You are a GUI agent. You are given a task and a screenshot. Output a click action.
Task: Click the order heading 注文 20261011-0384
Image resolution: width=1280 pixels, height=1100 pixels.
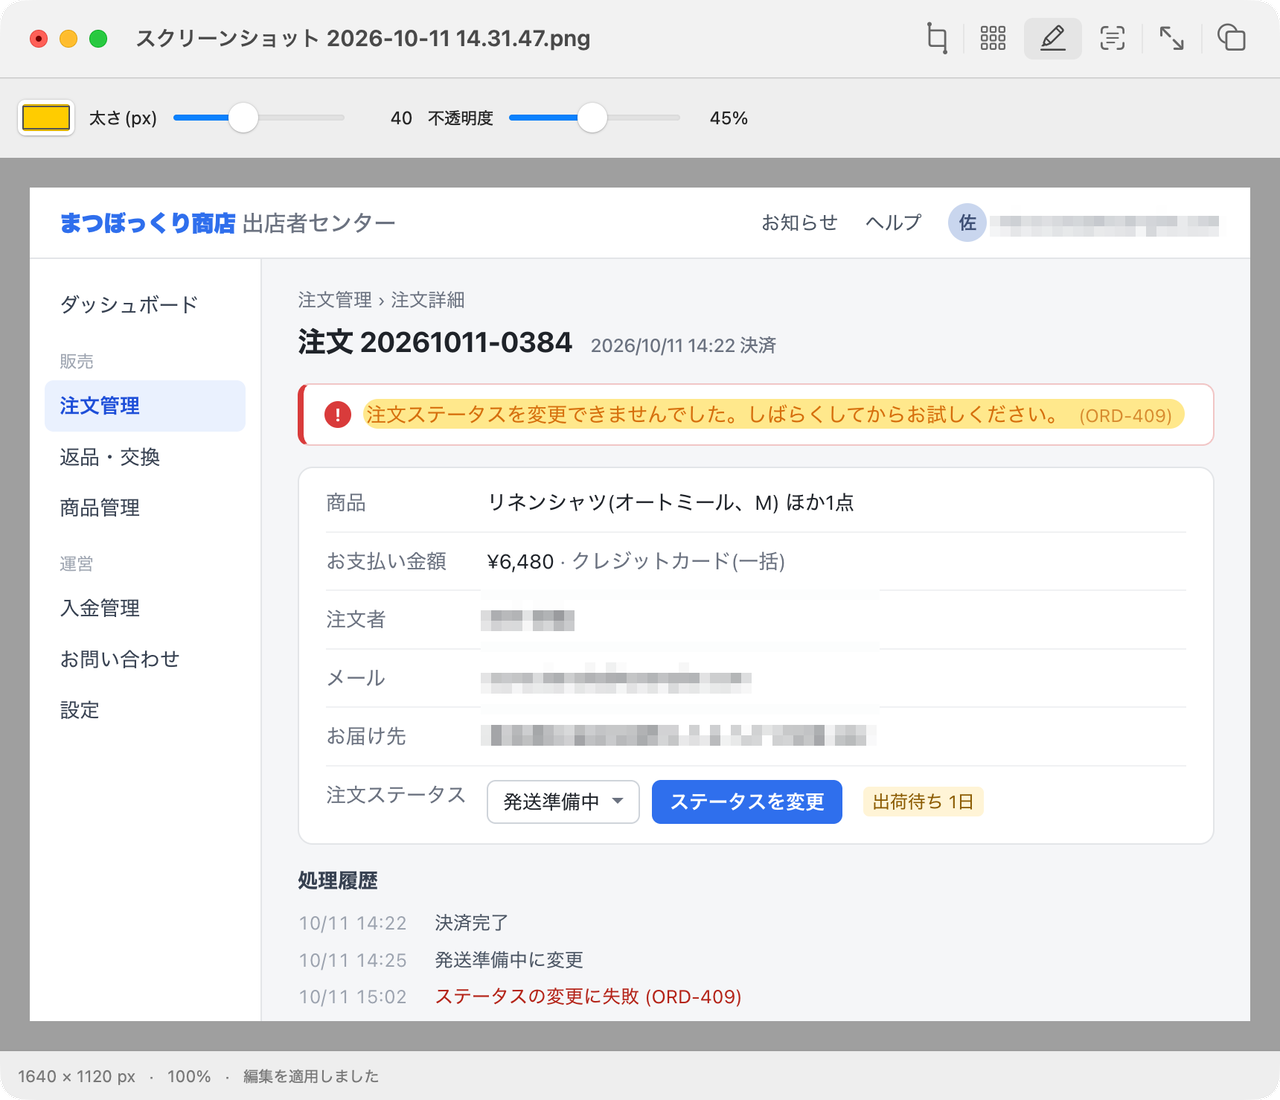(x=435, y=343)
